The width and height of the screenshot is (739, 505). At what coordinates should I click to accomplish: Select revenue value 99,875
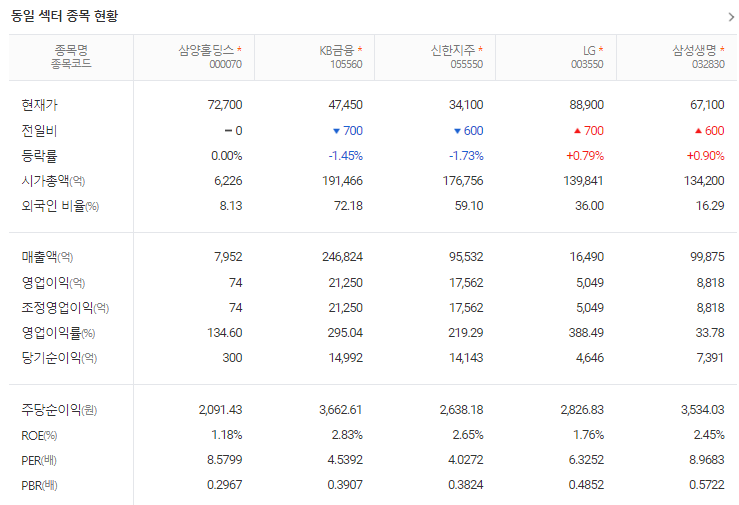(x=707, y=257)
